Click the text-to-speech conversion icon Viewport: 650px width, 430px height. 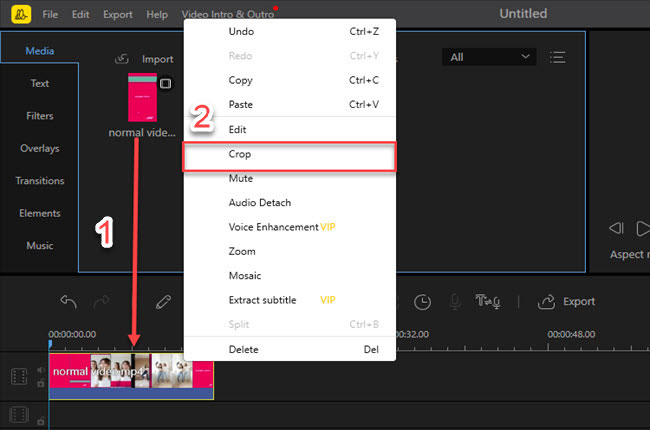point(488,301)
